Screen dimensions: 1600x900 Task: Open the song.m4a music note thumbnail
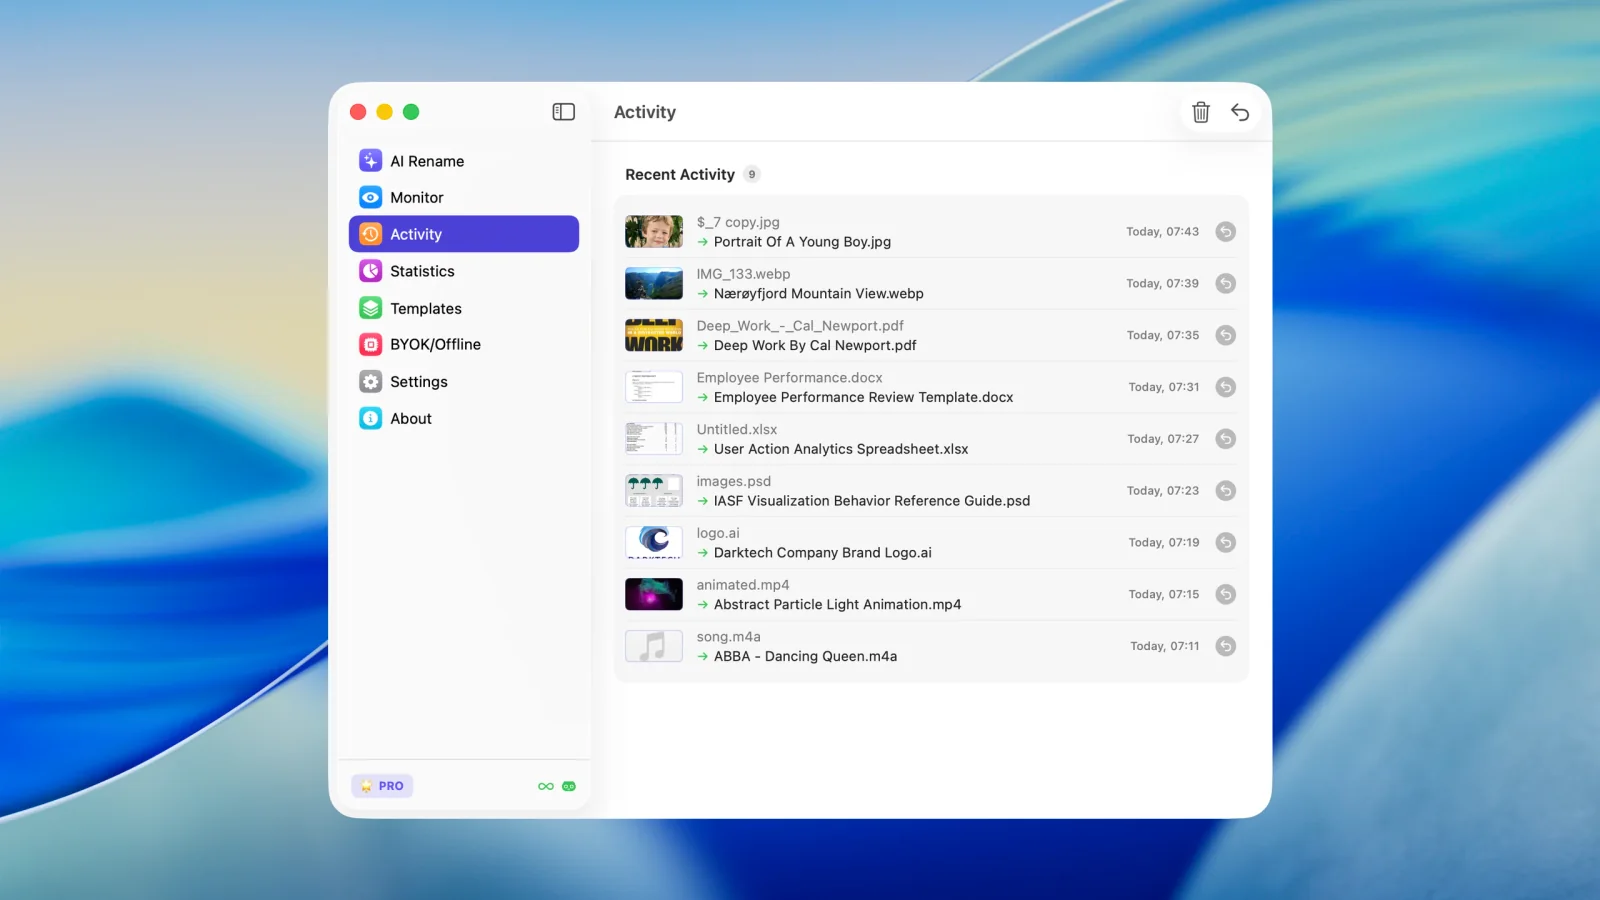(x=654, y=646)
